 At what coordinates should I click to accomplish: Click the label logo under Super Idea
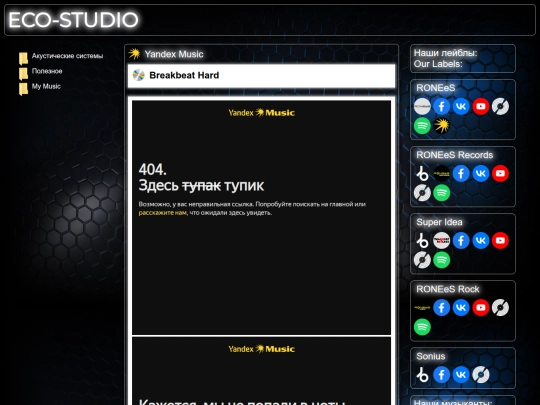pos(442,240)
